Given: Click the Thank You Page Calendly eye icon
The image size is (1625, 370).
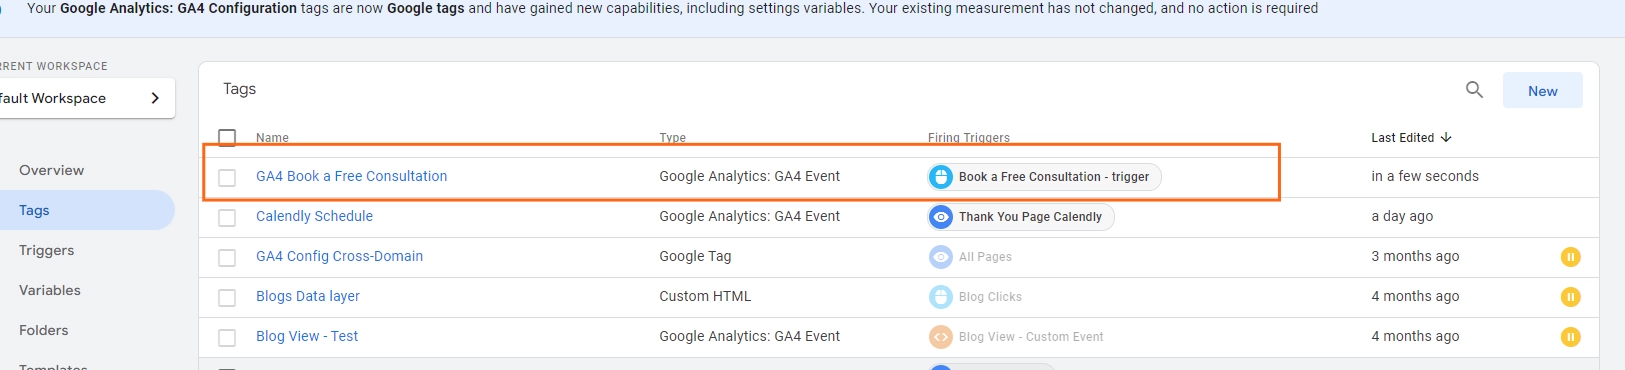Looking at the screenshot, I should pyautogui.click(x=941, y=217).
